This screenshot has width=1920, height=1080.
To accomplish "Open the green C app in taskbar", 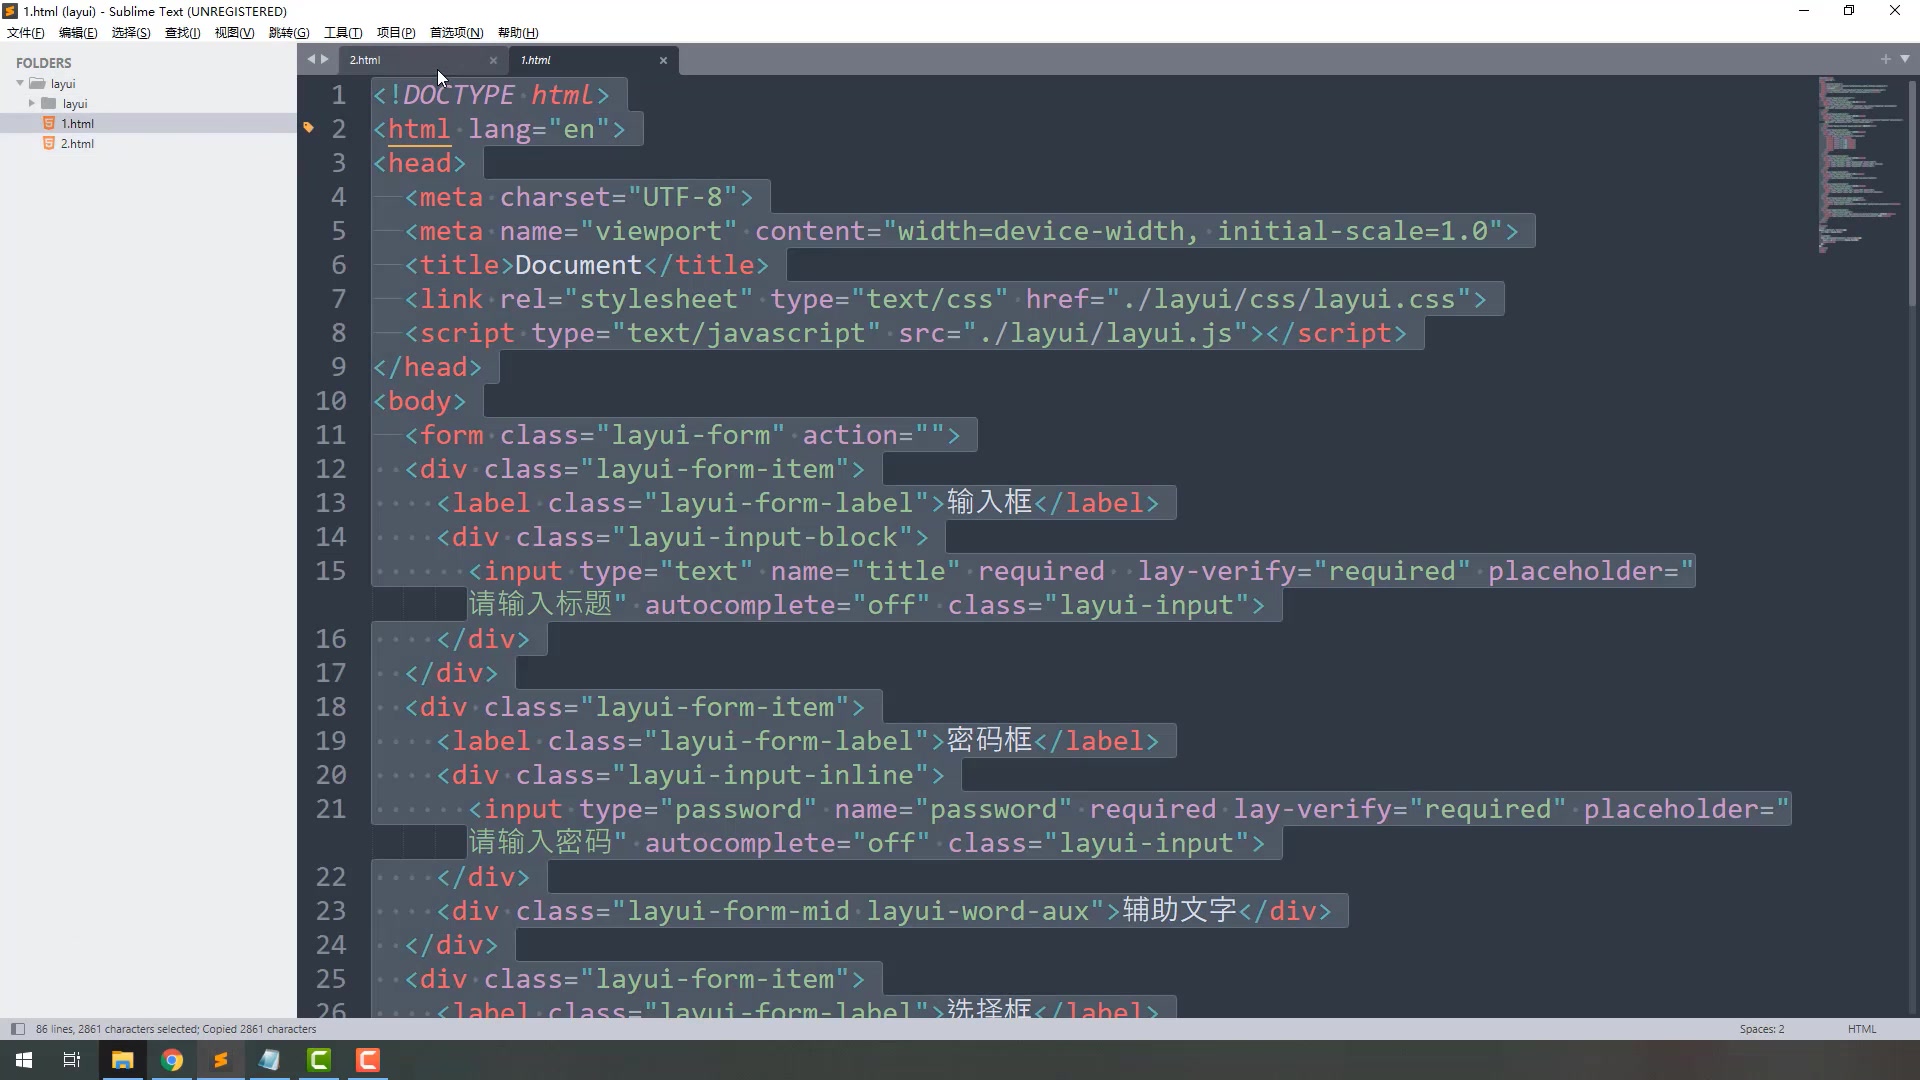I will 319,1060.
